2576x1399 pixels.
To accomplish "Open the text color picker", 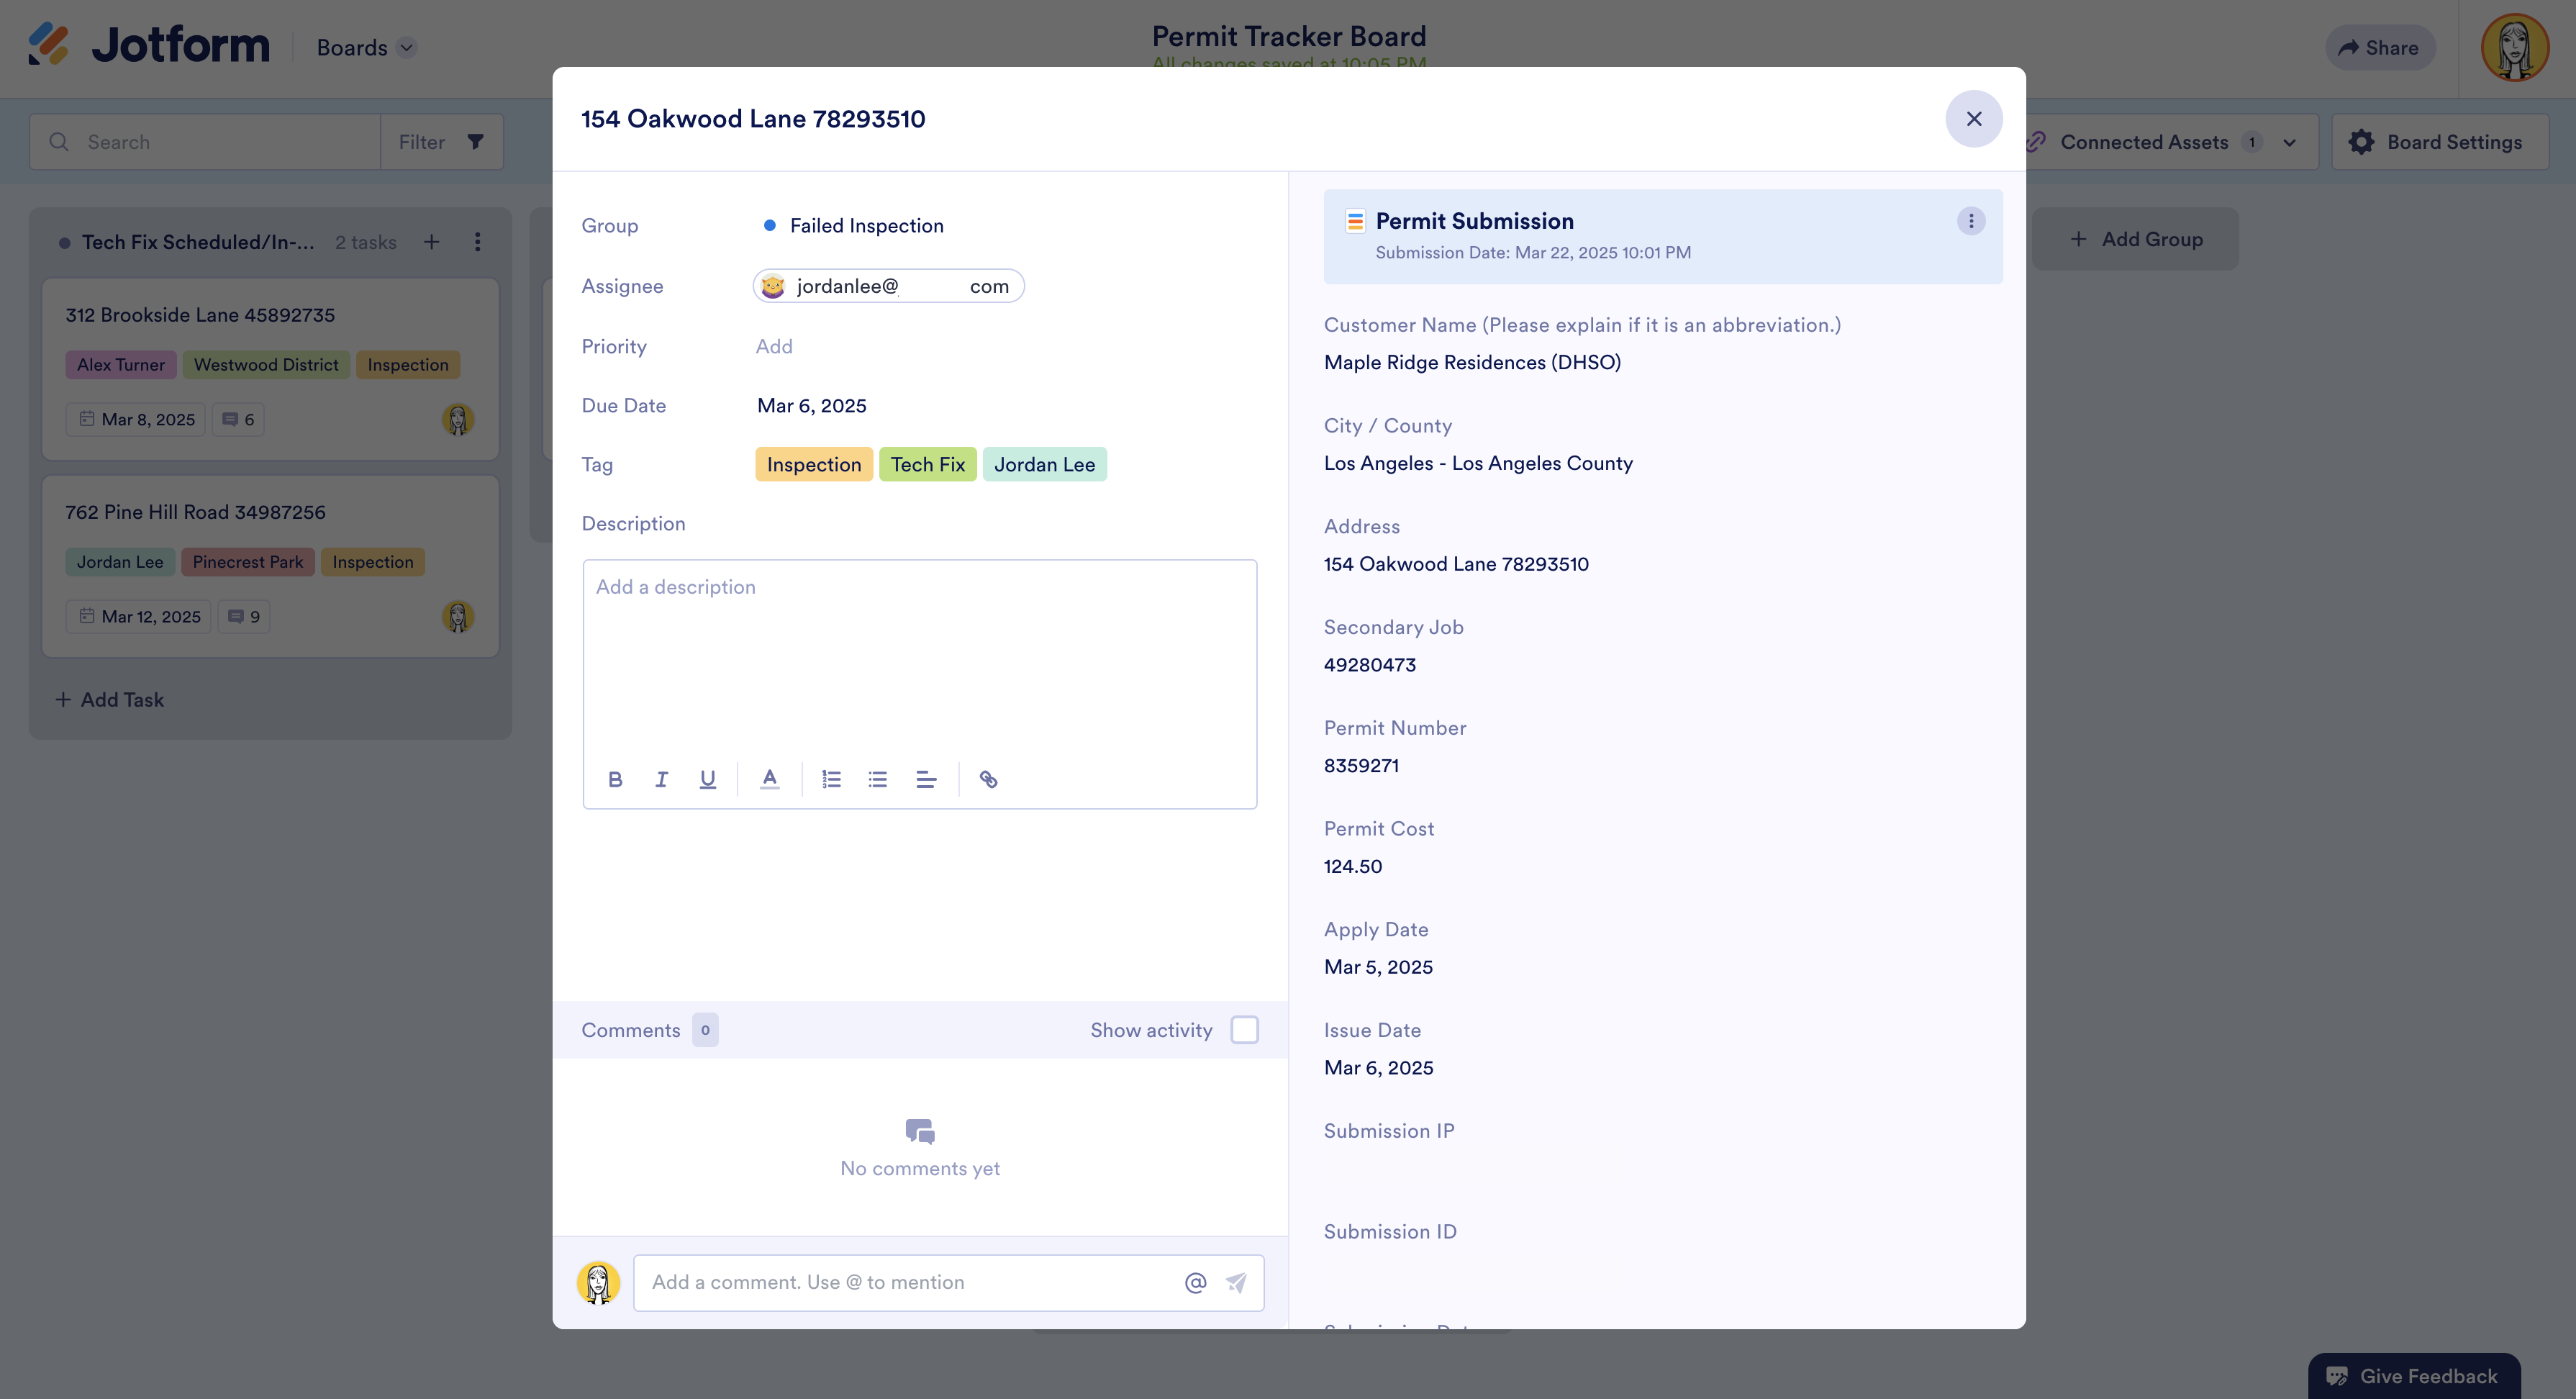I will click(x=769, y=779).
